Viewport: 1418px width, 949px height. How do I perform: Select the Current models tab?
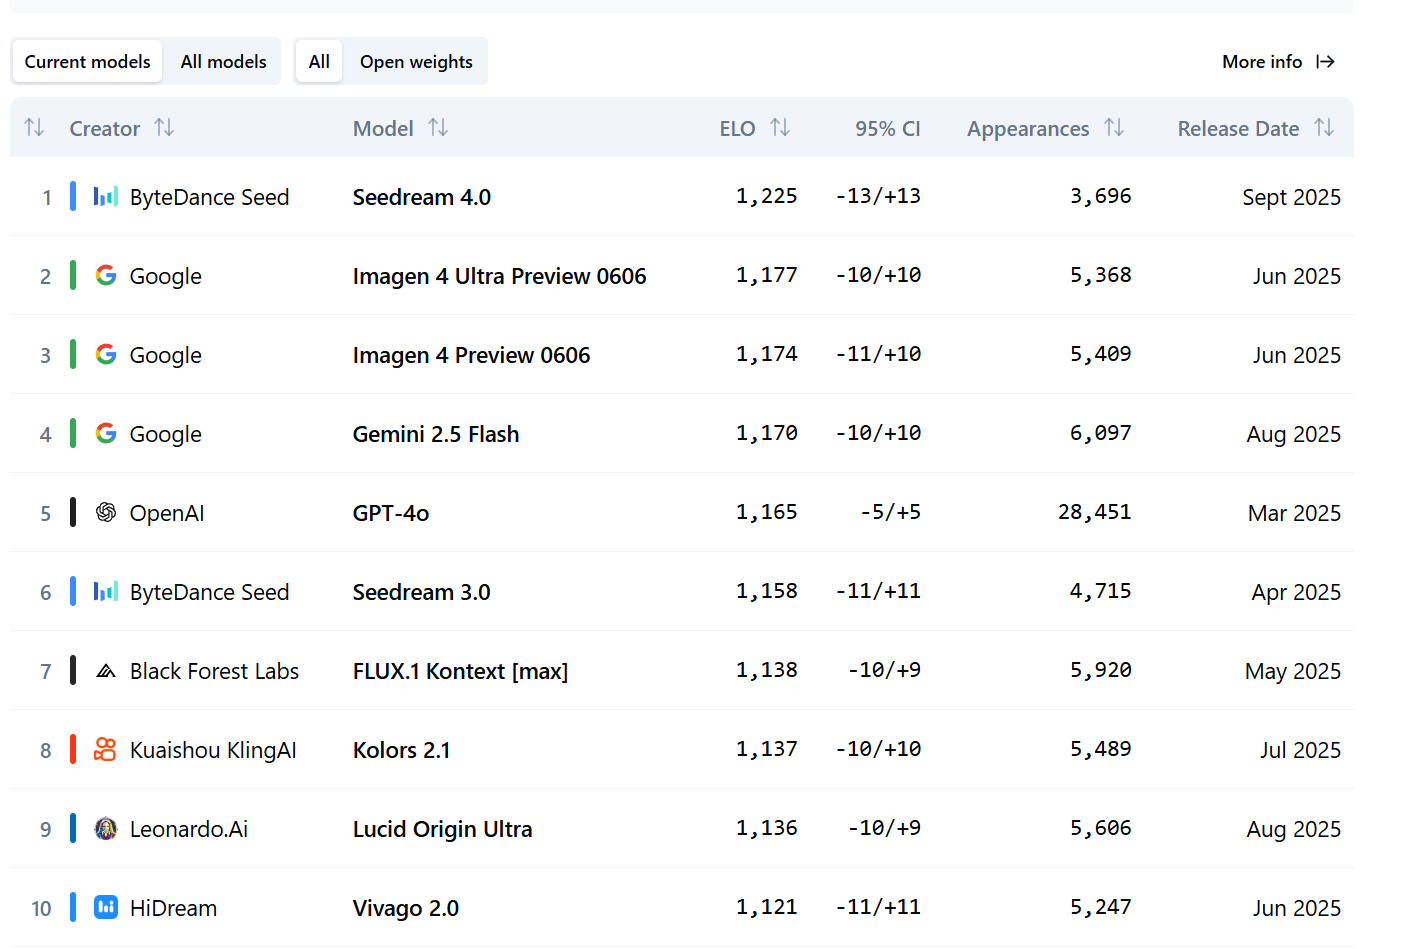point(88,62)
